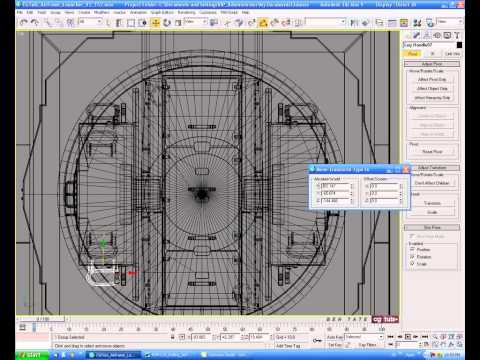Choose the Bind to Space Warp tool
Image resolution: width=480 pixels, height=360 pixels.
tap(70, 23)
